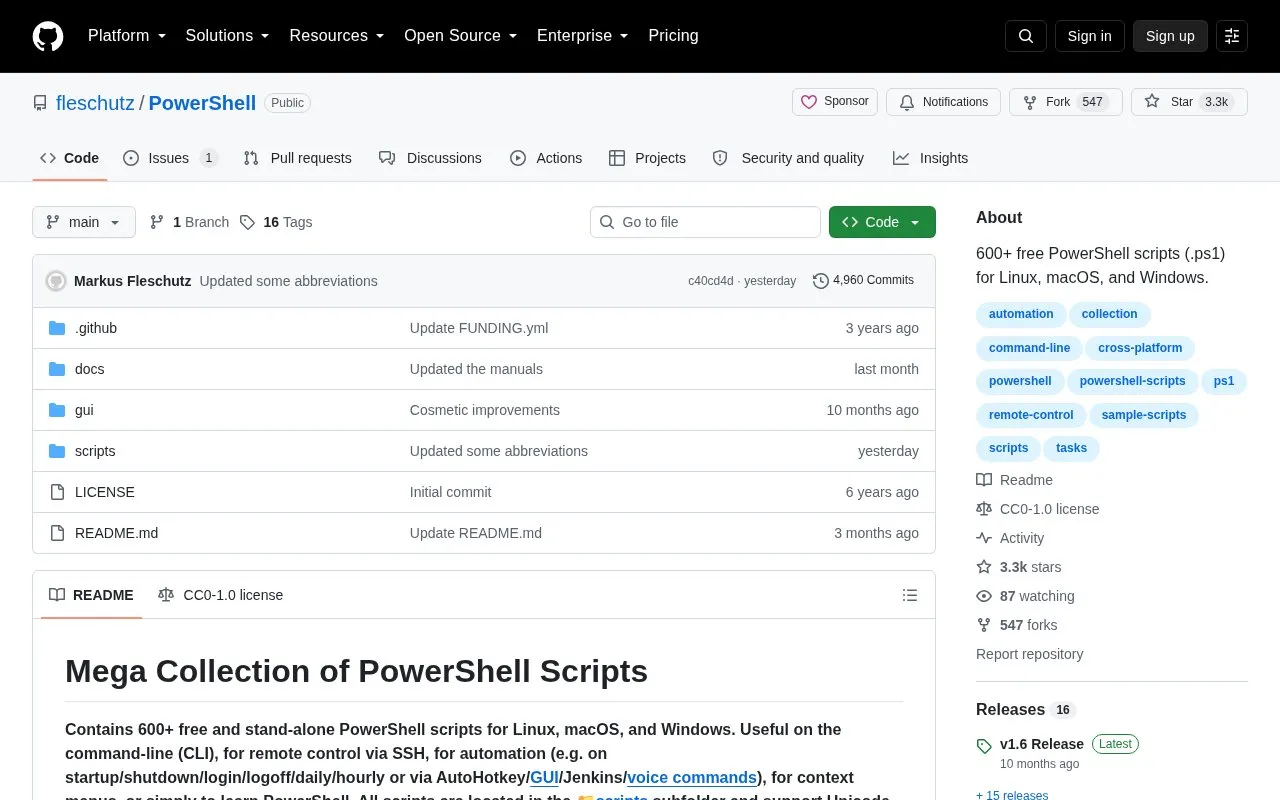Image resolution: width=1280 pixels, height=800 pixels.
Task: Open the README outline list icon
Action: [x=910, y=595]
